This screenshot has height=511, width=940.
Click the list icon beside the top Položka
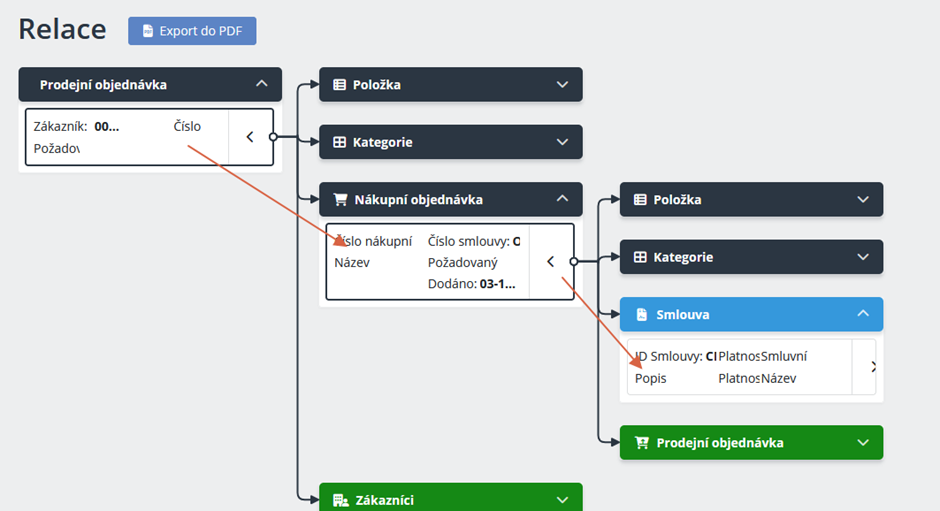[339, 85]
